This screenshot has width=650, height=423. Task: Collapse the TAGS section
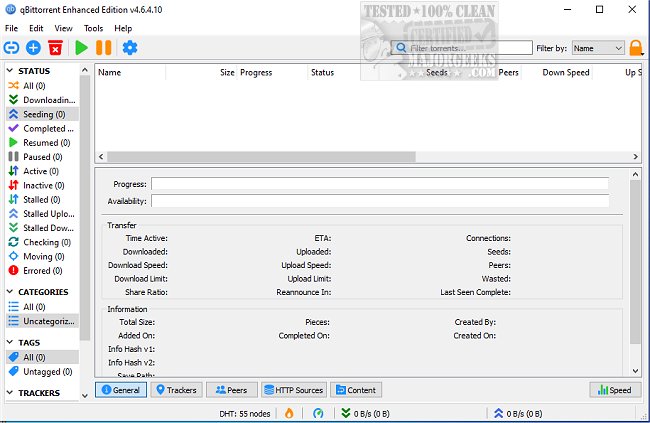click(10, 343)
